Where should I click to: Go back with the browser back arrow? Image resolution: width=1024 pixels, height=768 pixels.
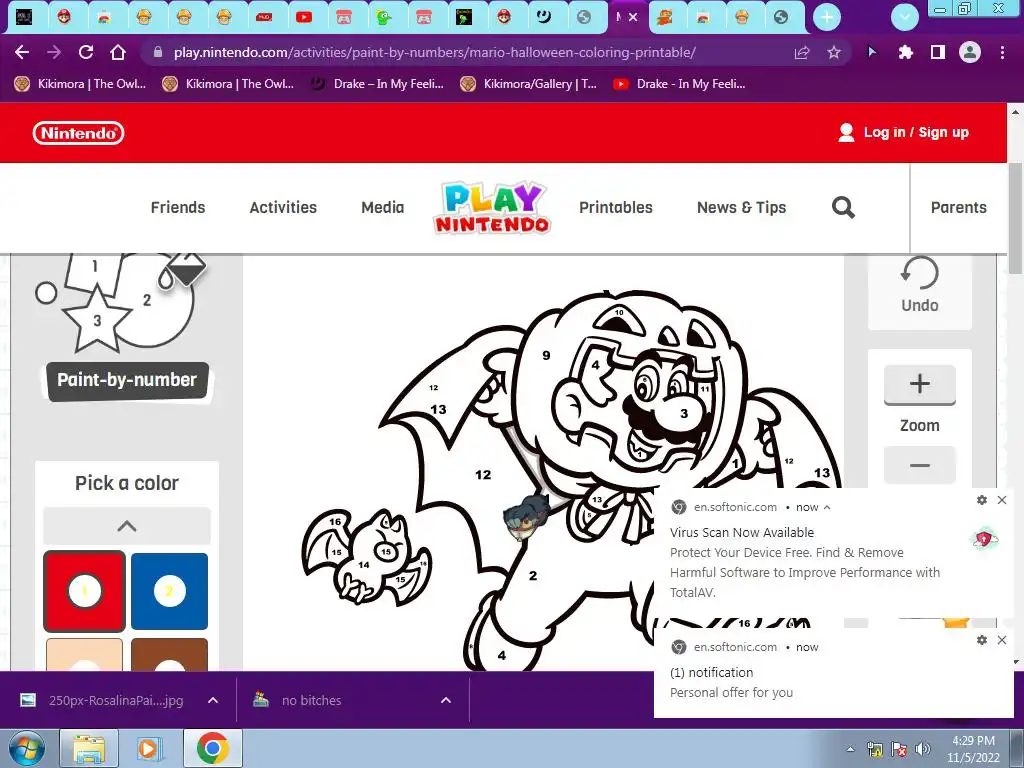coord(22,52)
